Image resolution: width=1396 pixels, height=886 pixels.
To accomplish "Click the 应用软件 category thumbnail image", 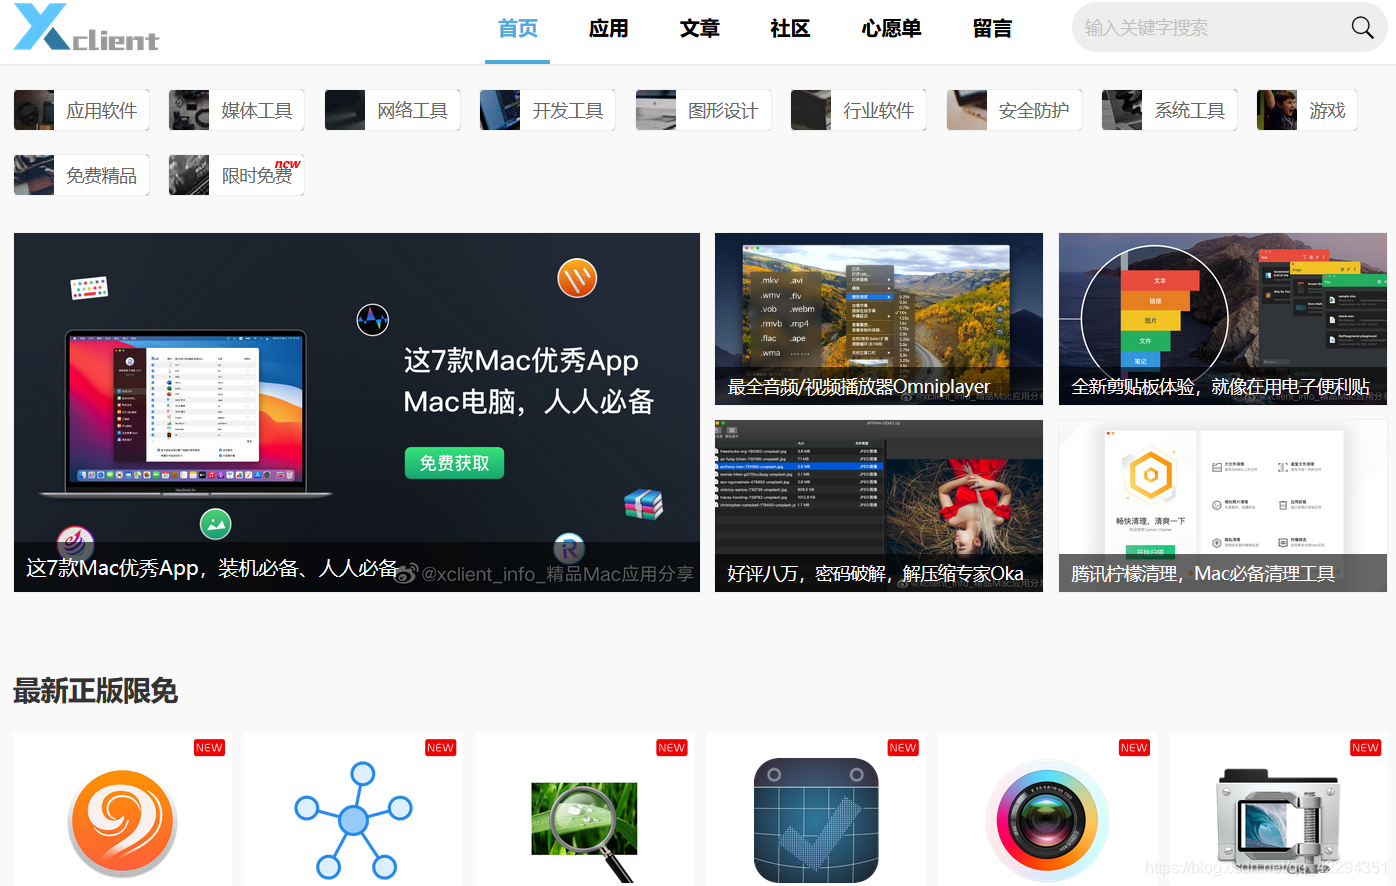I will coord(34,110).
